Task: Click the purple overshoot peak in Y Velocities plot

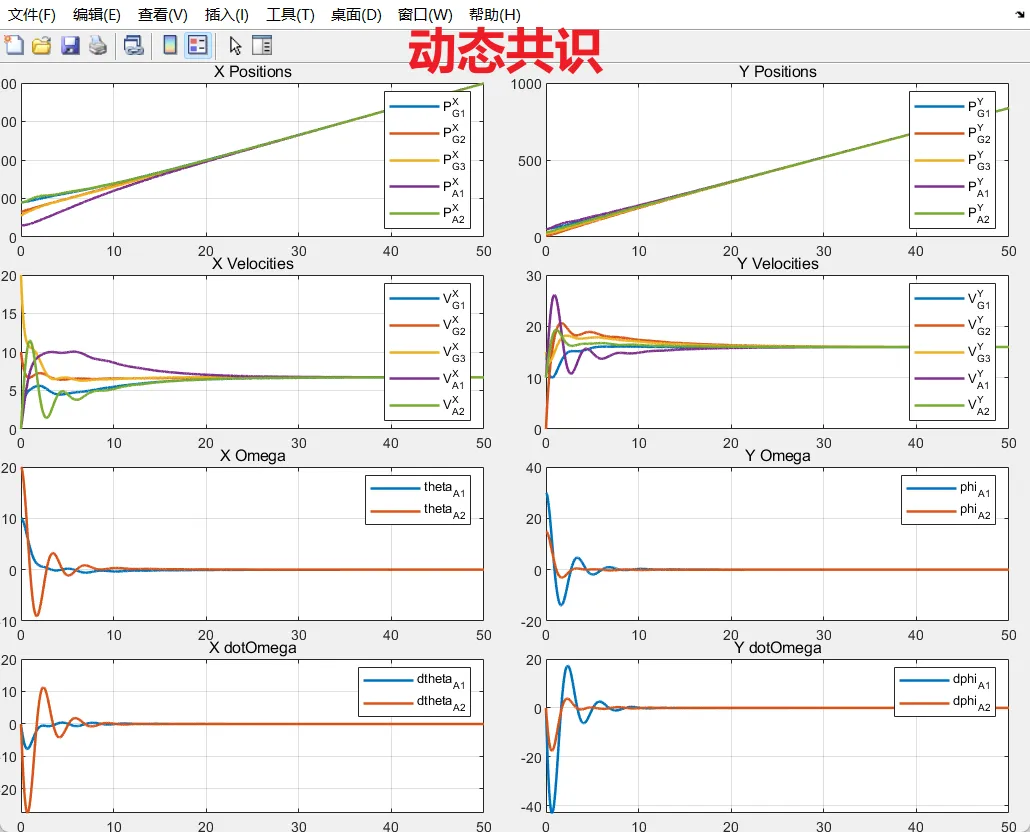Action: (555, 296)
